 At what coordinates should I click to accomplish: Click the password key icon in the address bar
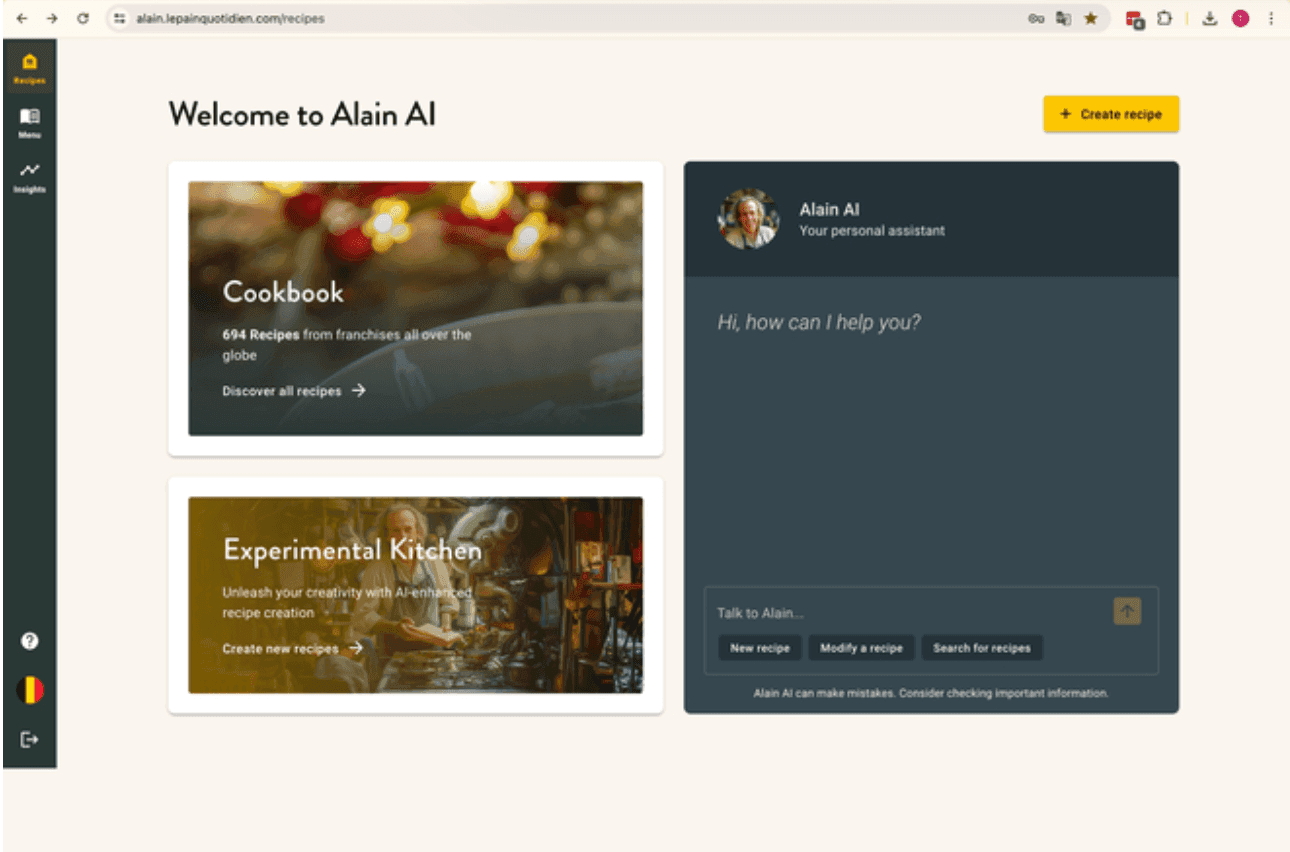coord(1036,18)
